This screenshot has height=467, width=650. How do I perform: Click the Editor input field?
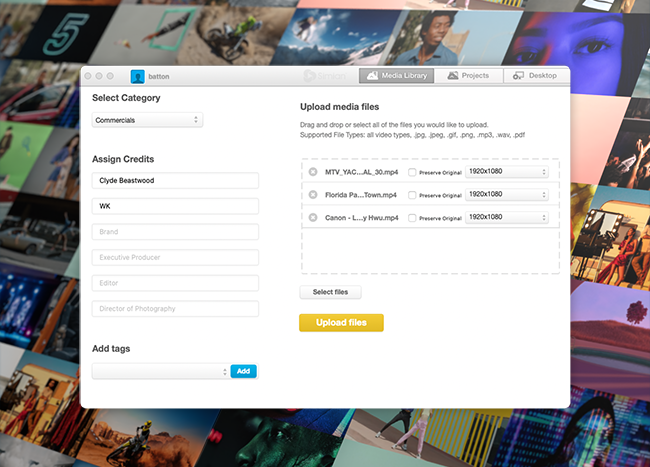(x=175, y=283)
